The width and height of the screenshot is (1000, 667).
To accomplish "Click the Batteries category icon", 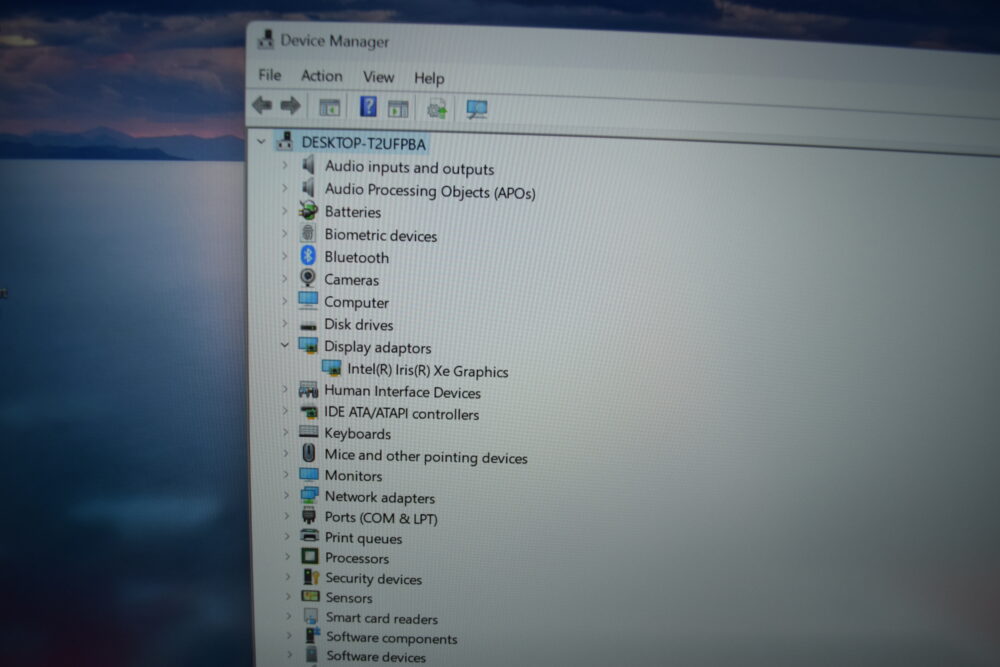I will [308, 210].
